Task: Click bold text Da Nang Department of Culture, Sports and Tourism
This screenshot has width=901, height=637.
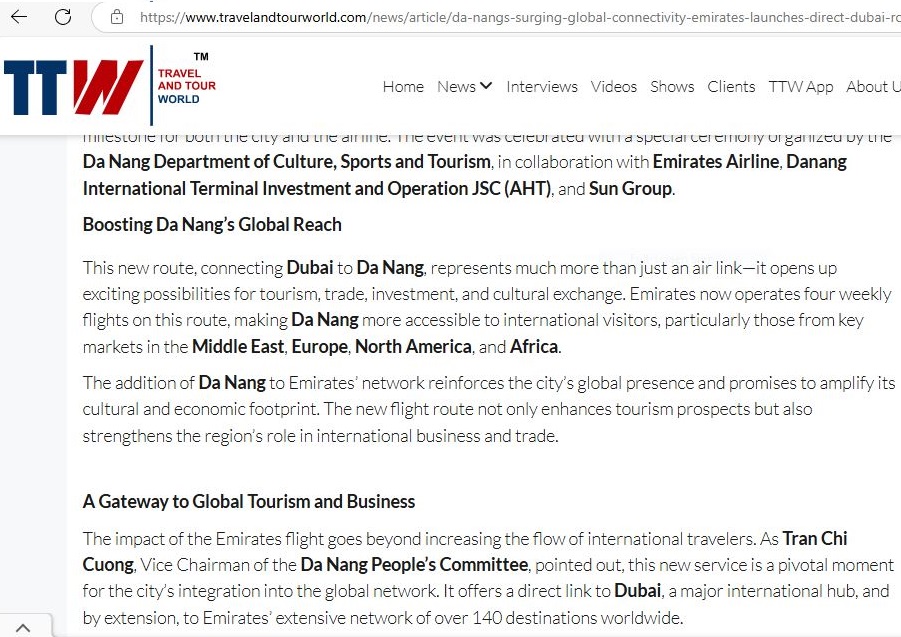Action: point(287,162)
